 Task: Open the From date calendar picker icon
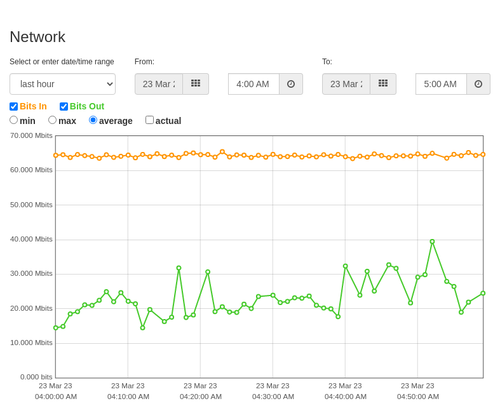point(196,84)
